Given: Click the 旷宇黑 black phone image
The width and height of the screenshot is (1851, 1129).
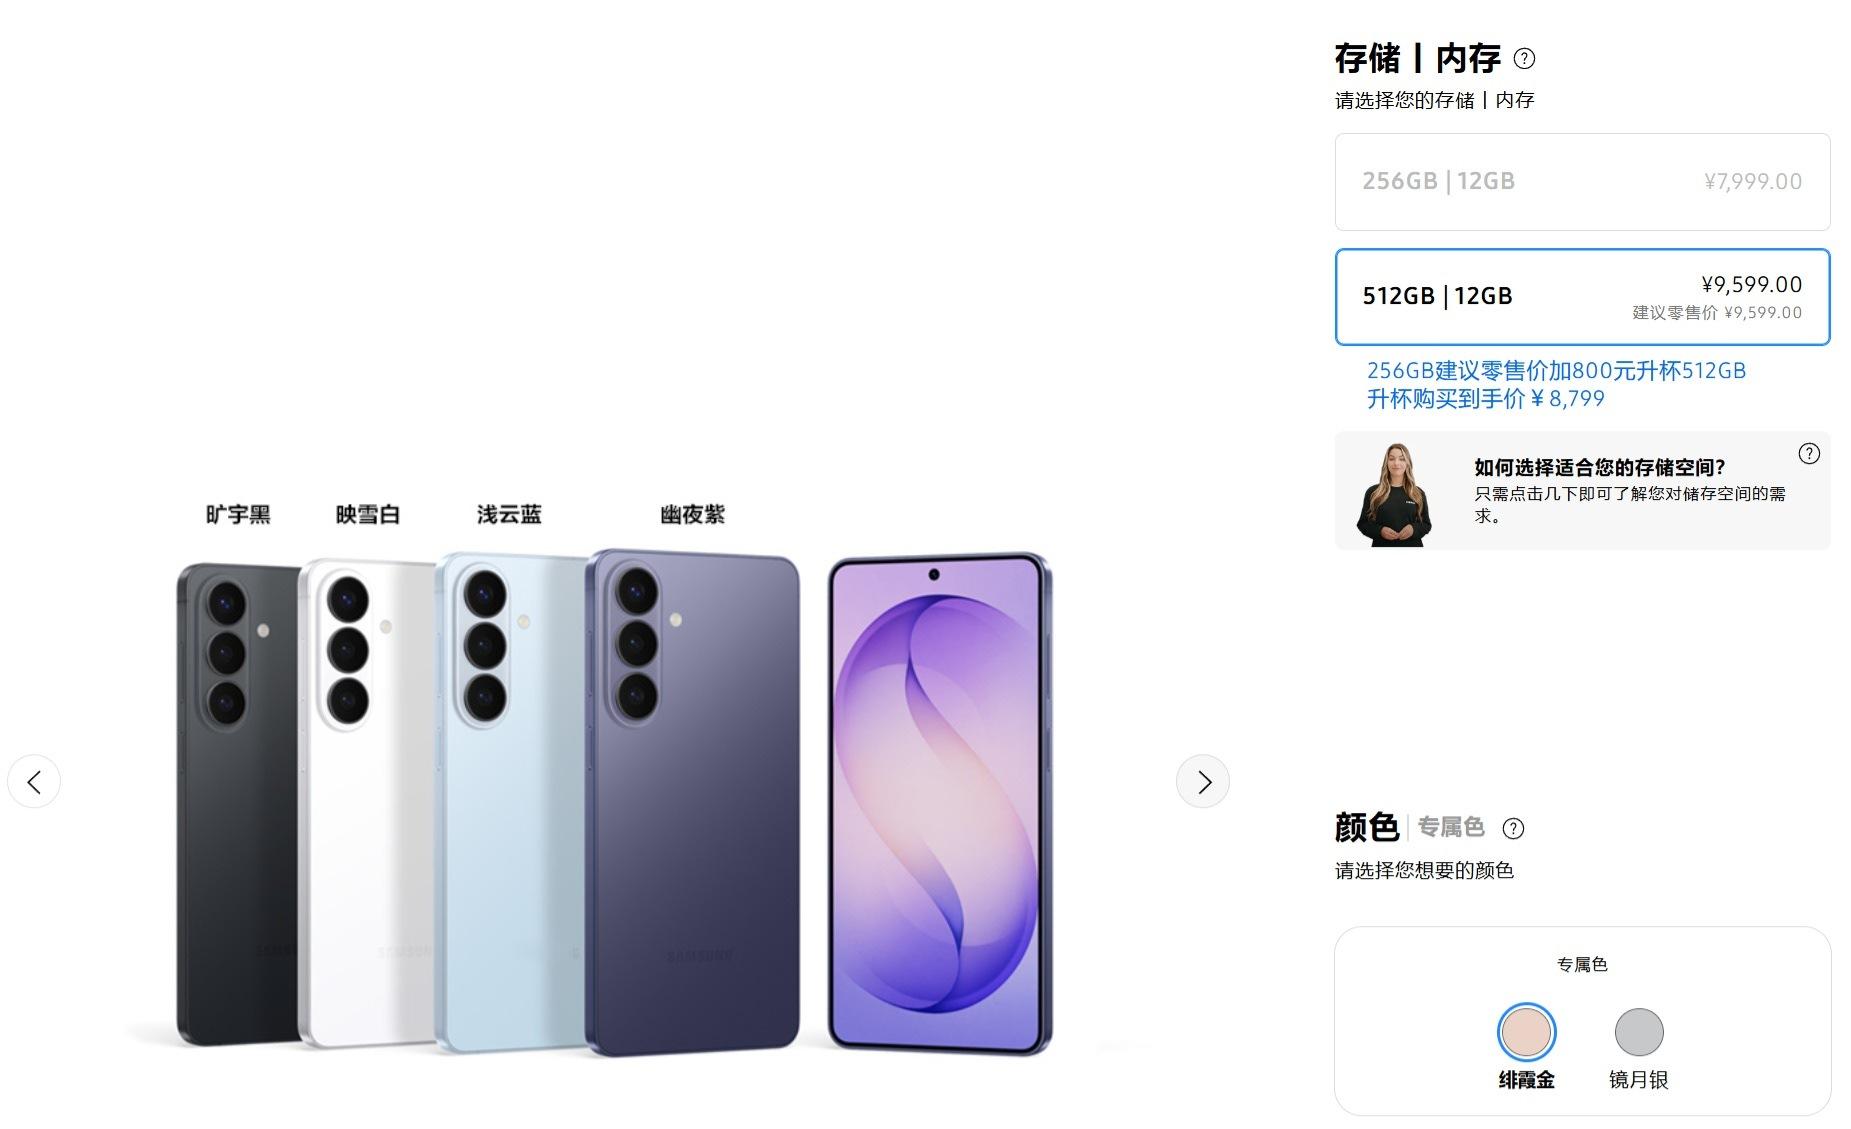Looking at the screenshot, I should point(238,804).
